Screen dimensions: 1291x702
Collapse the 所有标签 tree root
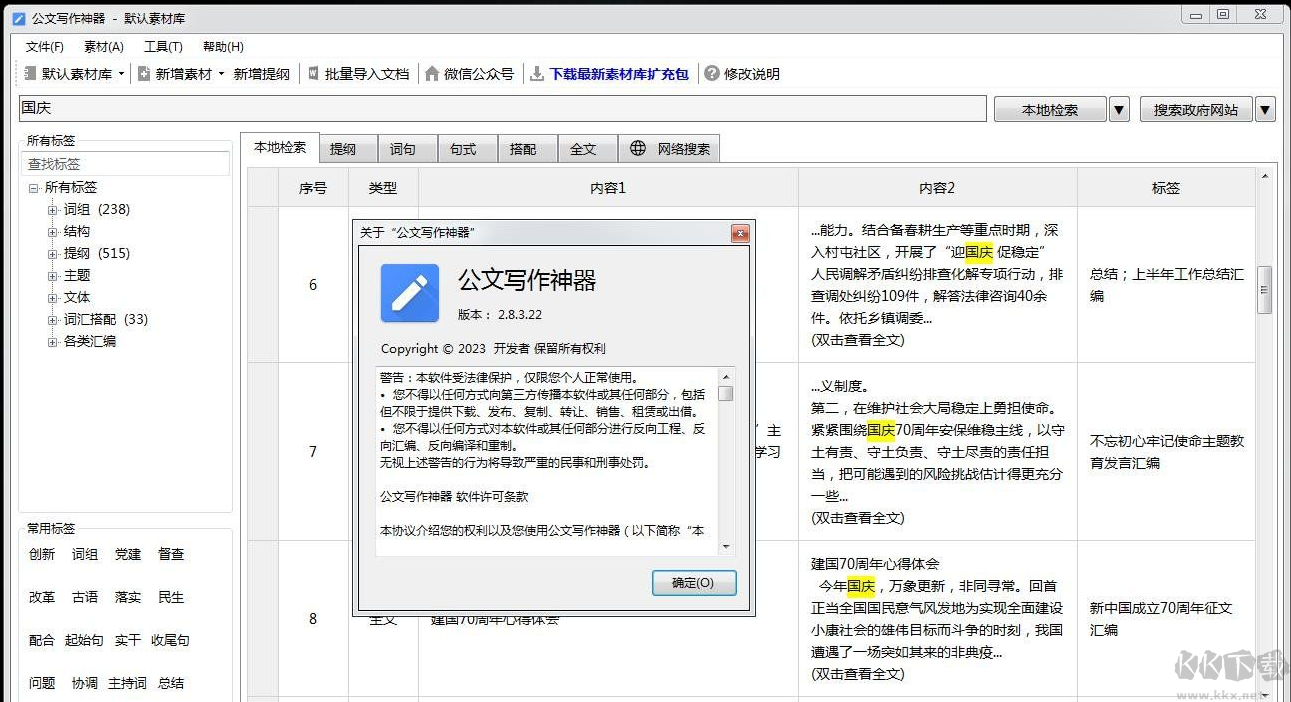tap(33, 188)
